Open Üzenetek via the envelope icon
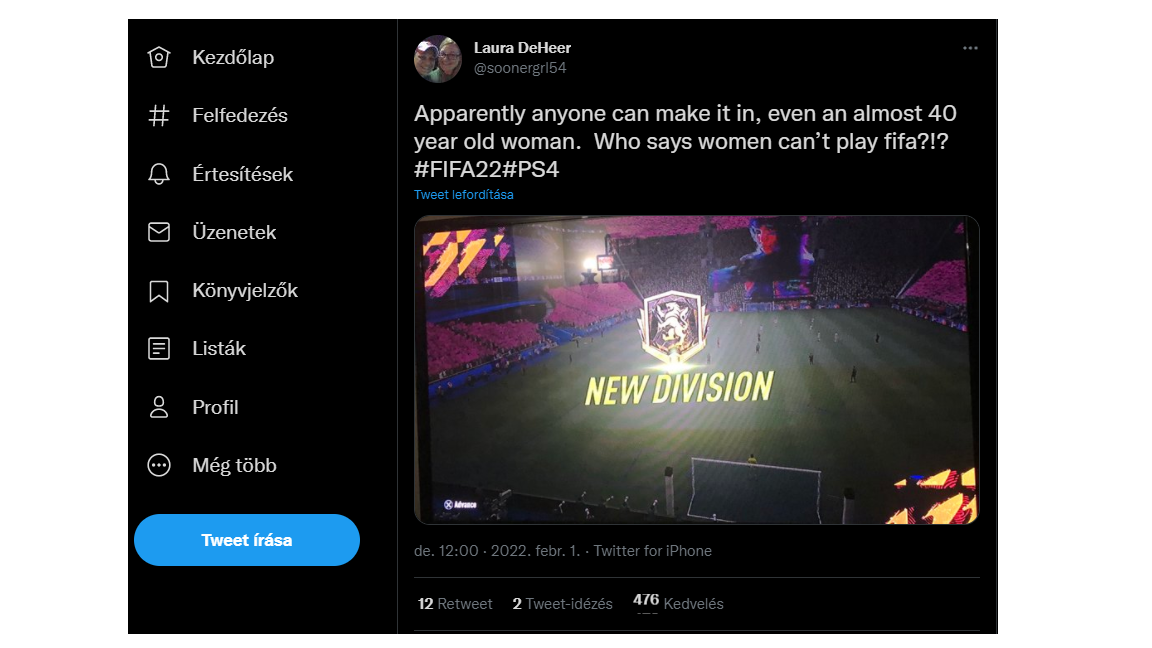The height and width of the screenshot is (648, 1152). click(x=158, y=232)
